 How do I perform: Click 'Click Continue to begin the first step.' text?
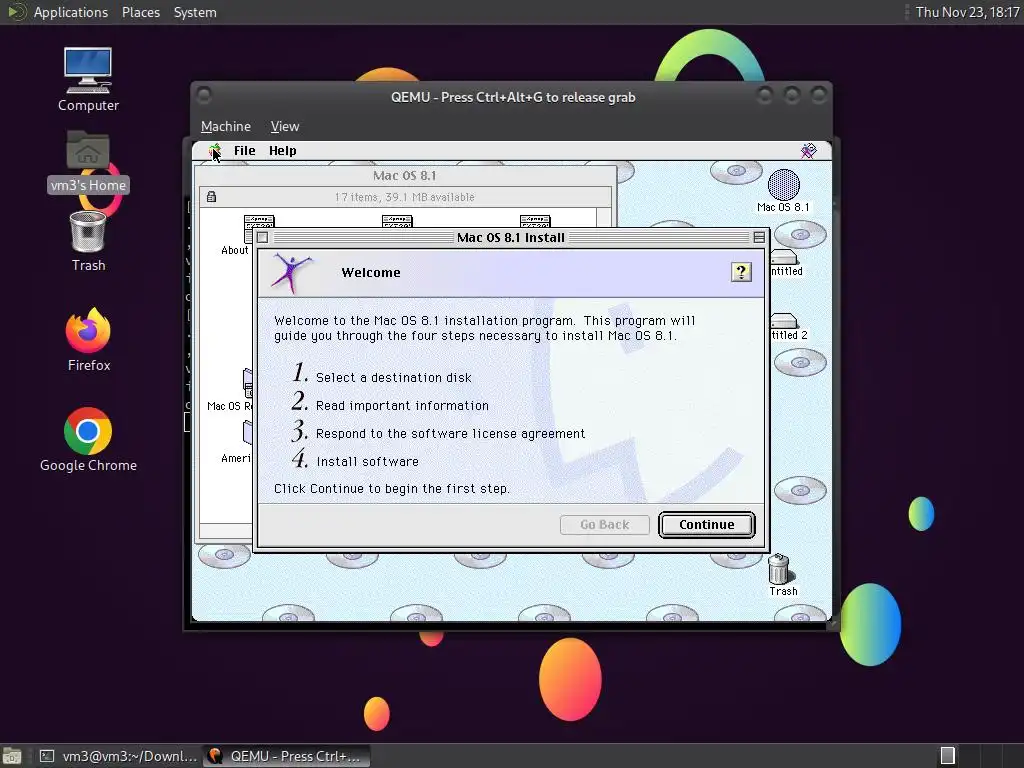coord(392,488)
